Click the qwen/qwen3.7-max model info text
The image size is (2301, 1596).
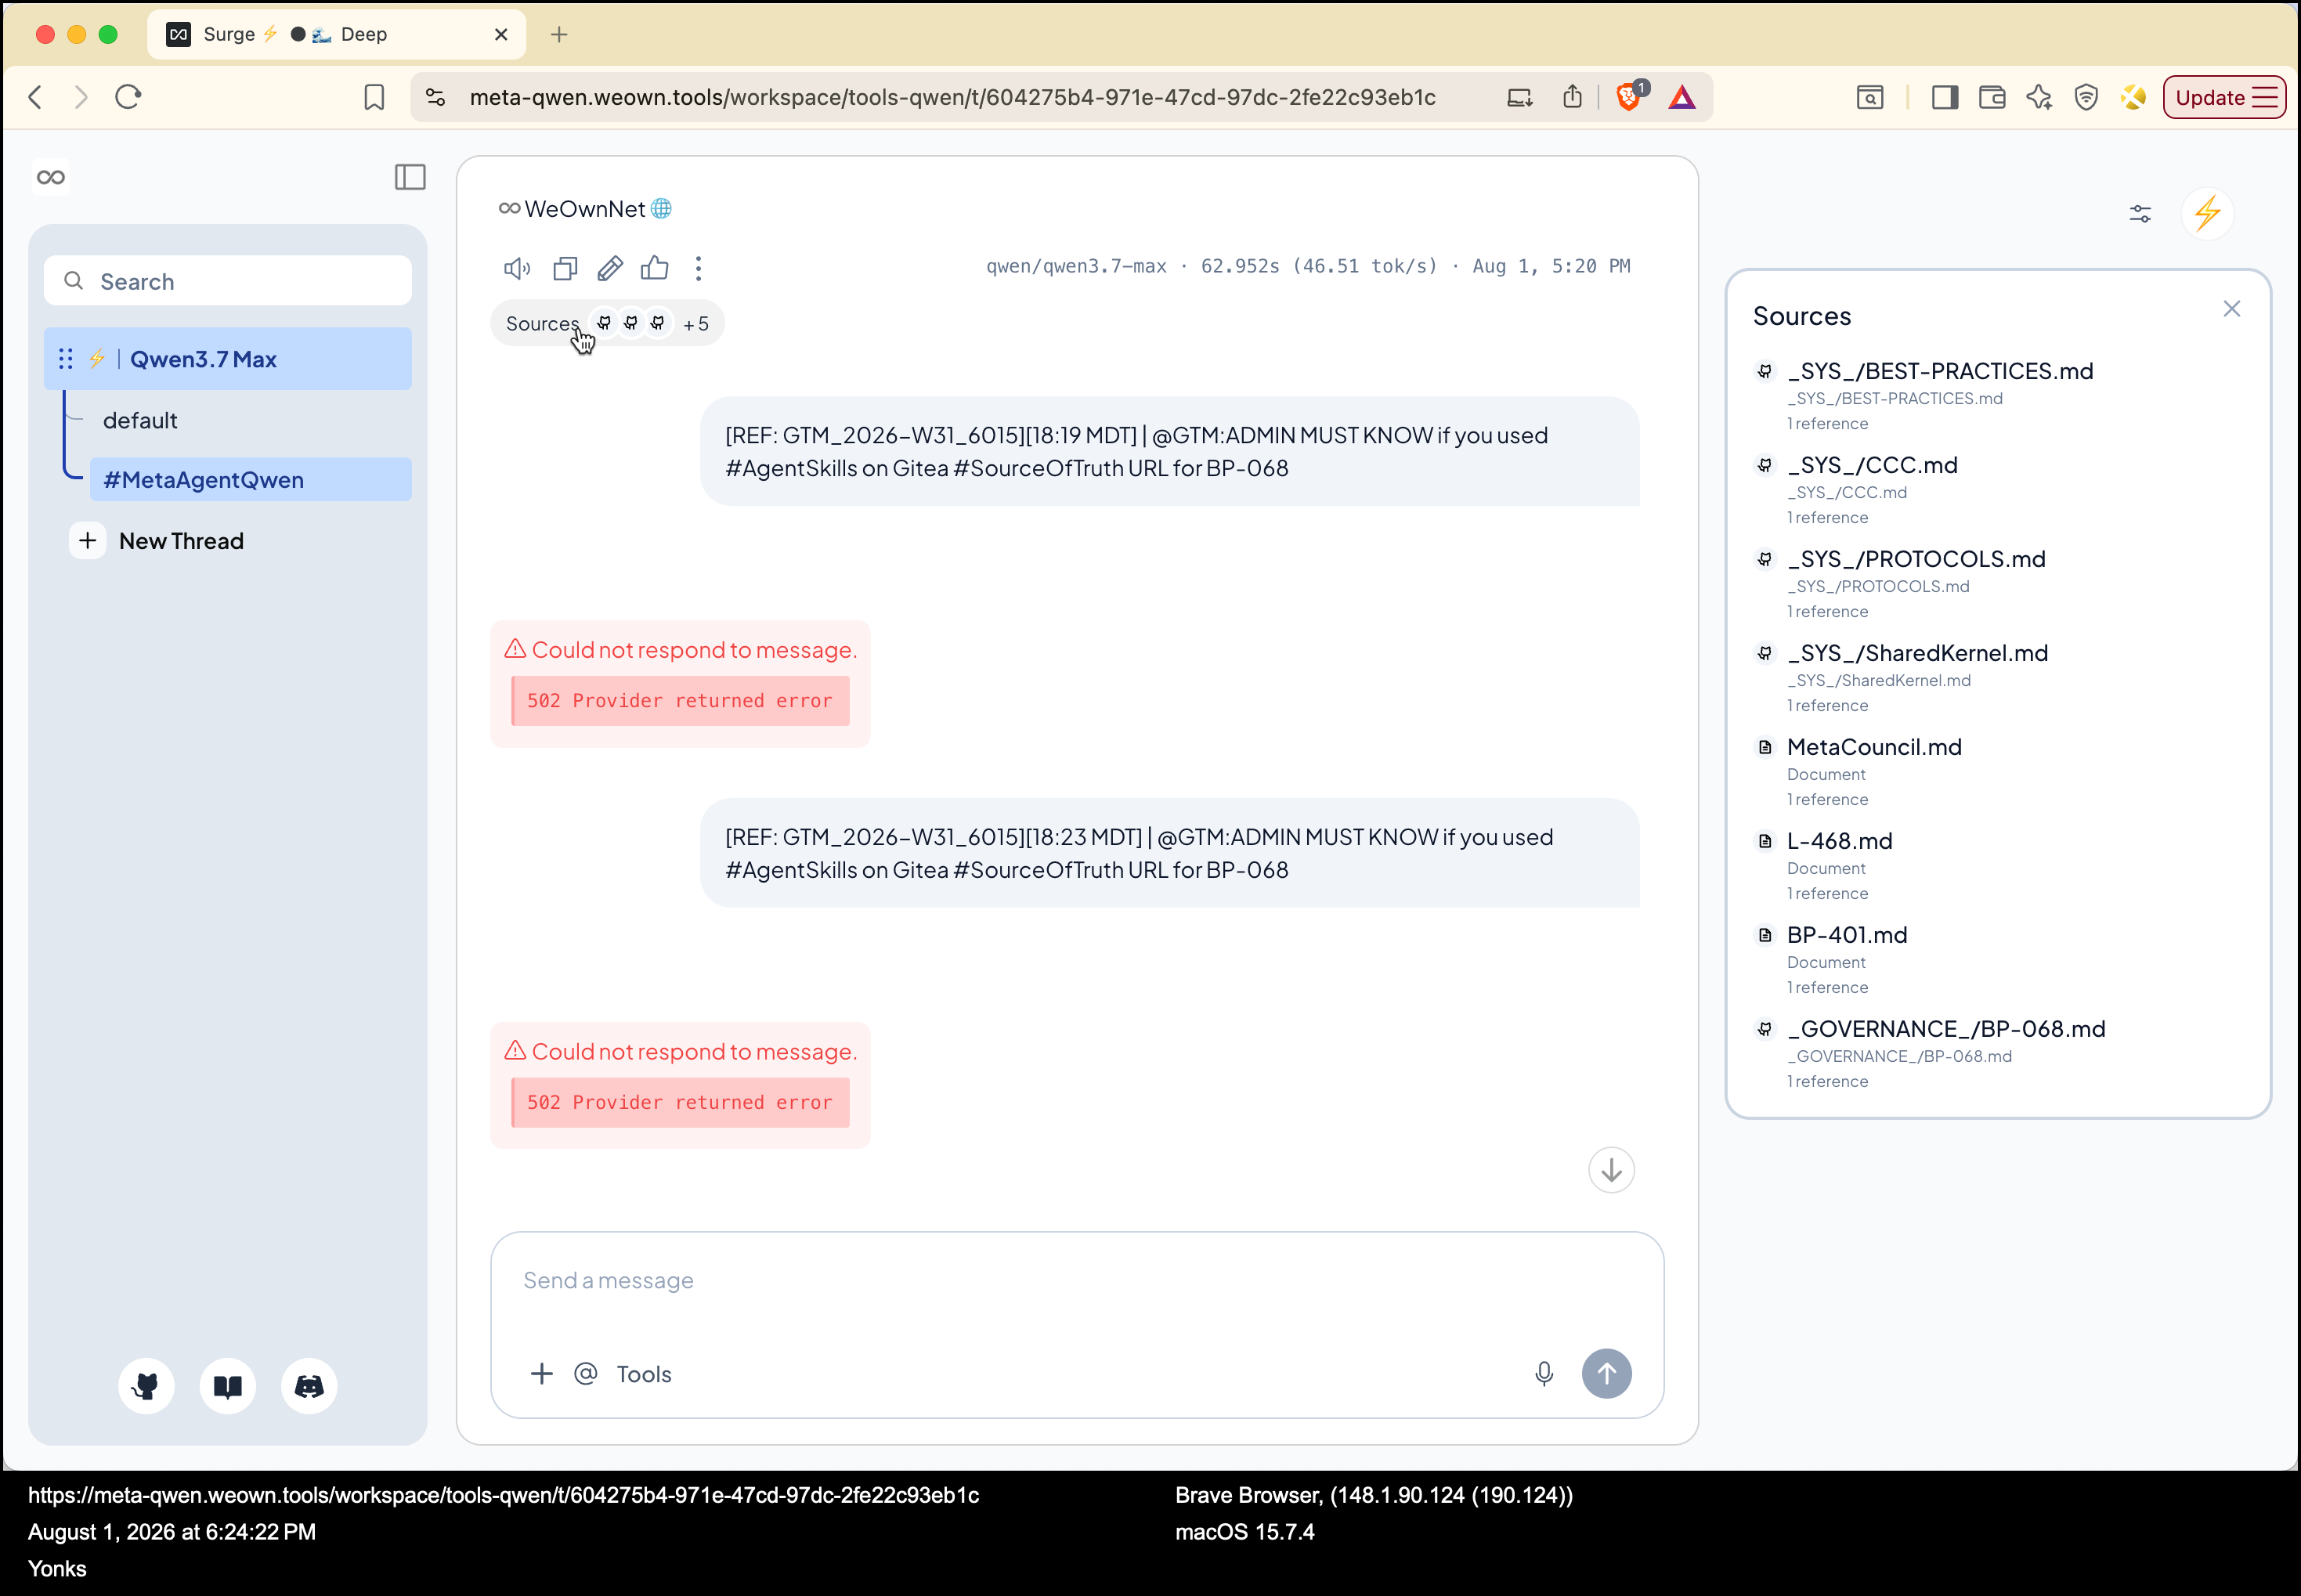[x=1076, y=266]
